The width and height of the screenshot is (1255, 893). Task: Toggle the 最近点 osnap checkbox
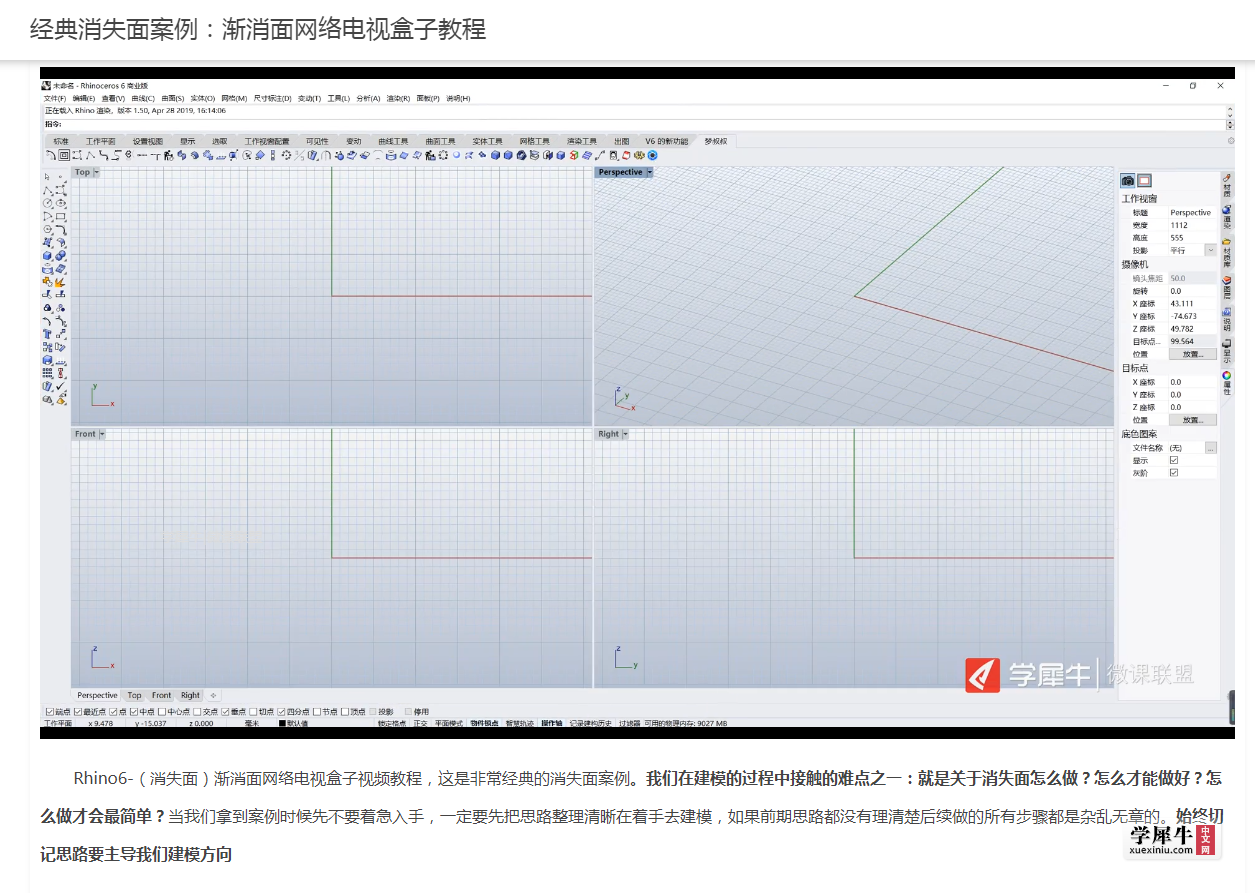point(78,712)
